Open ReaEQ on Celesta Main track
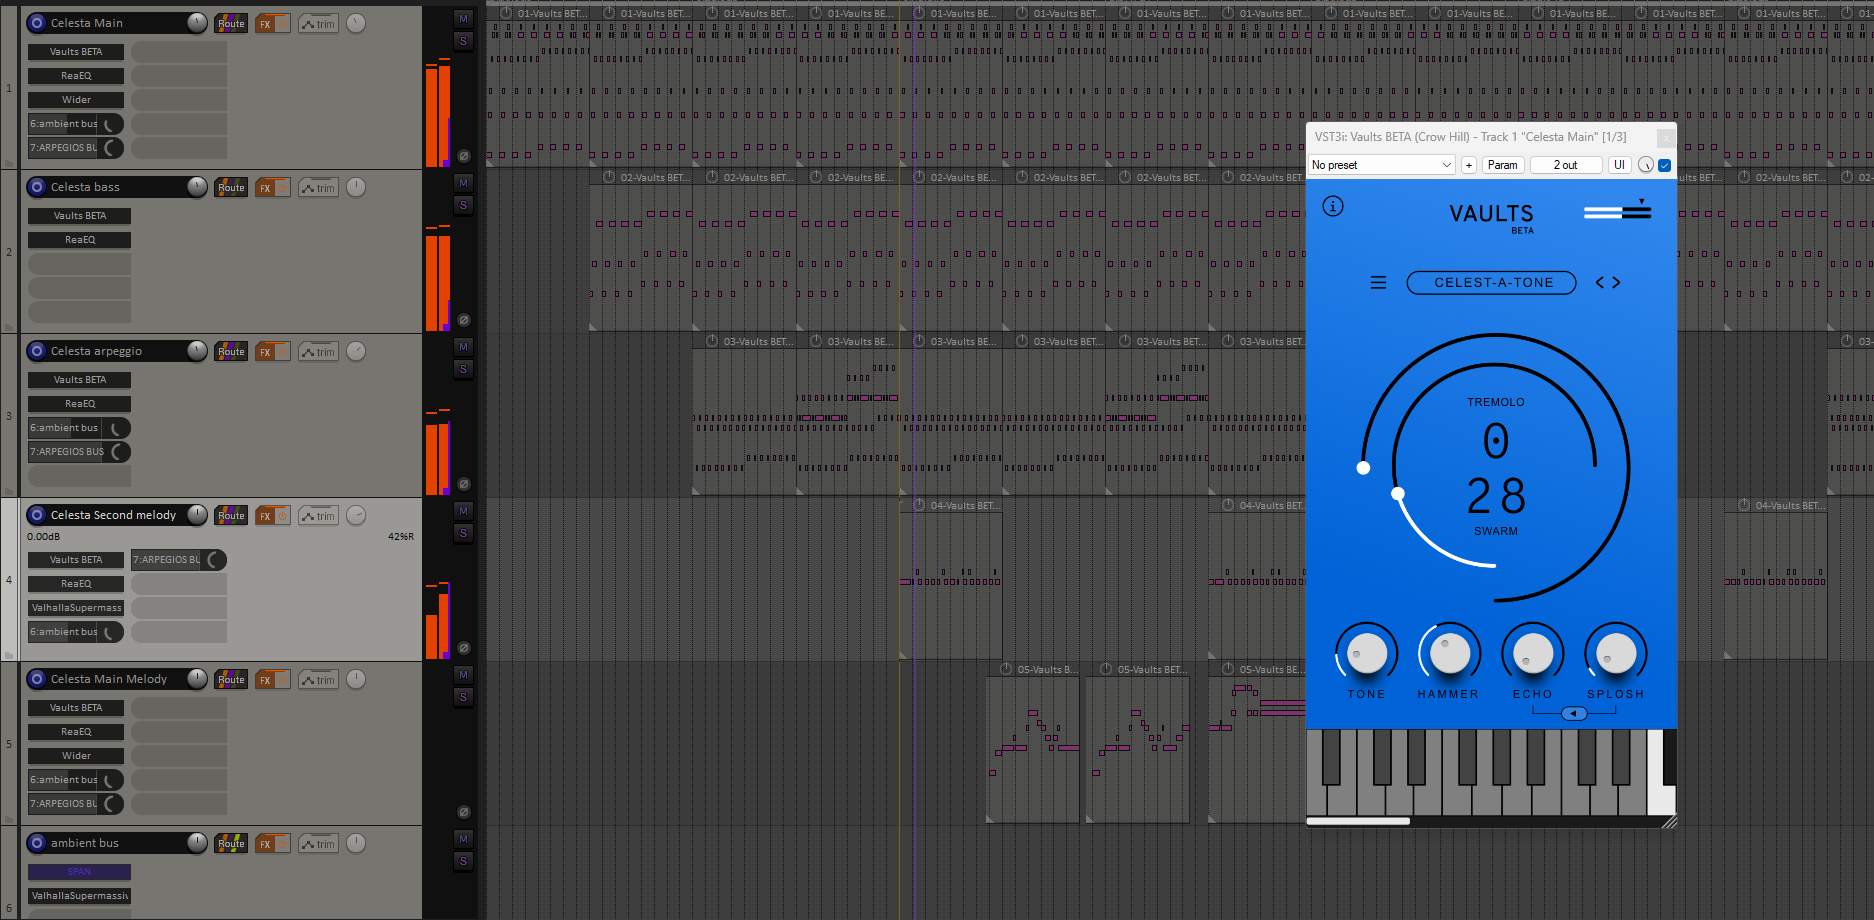Viewport: 1874px width, 920px height. [76, 76]
